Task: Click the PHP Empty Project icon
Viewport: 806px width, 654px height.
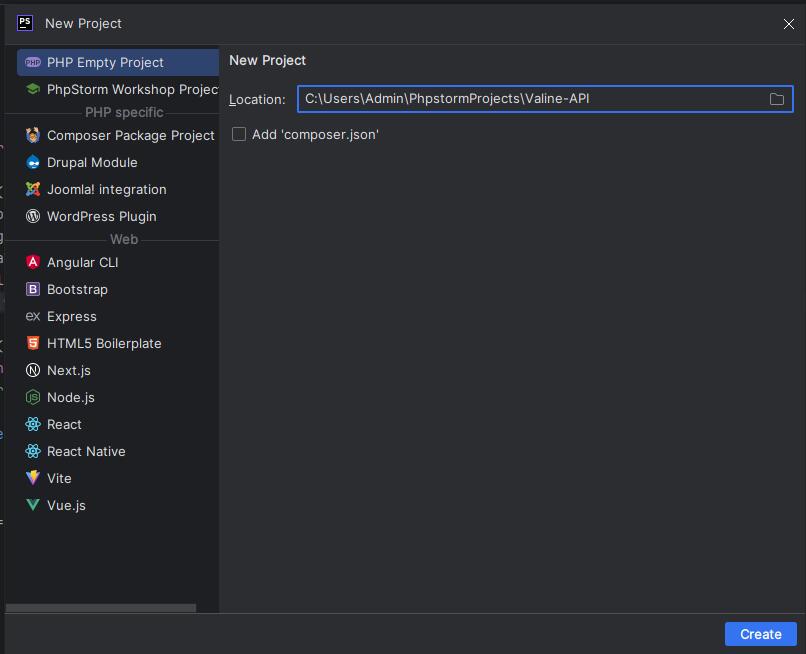Action: point(33,62)
